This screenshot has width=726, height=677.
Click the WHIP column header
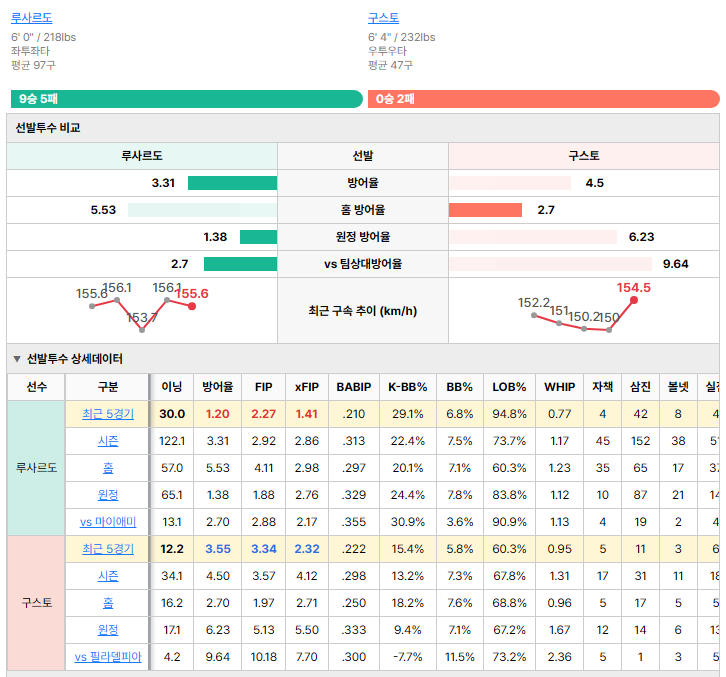coord(559,387)
